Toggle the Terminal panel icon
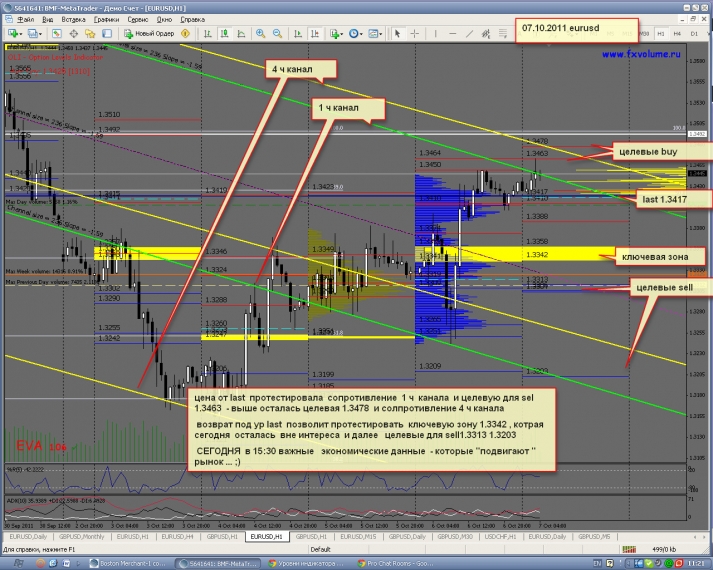This screenshot has width=713, height=570. point(107,34)
